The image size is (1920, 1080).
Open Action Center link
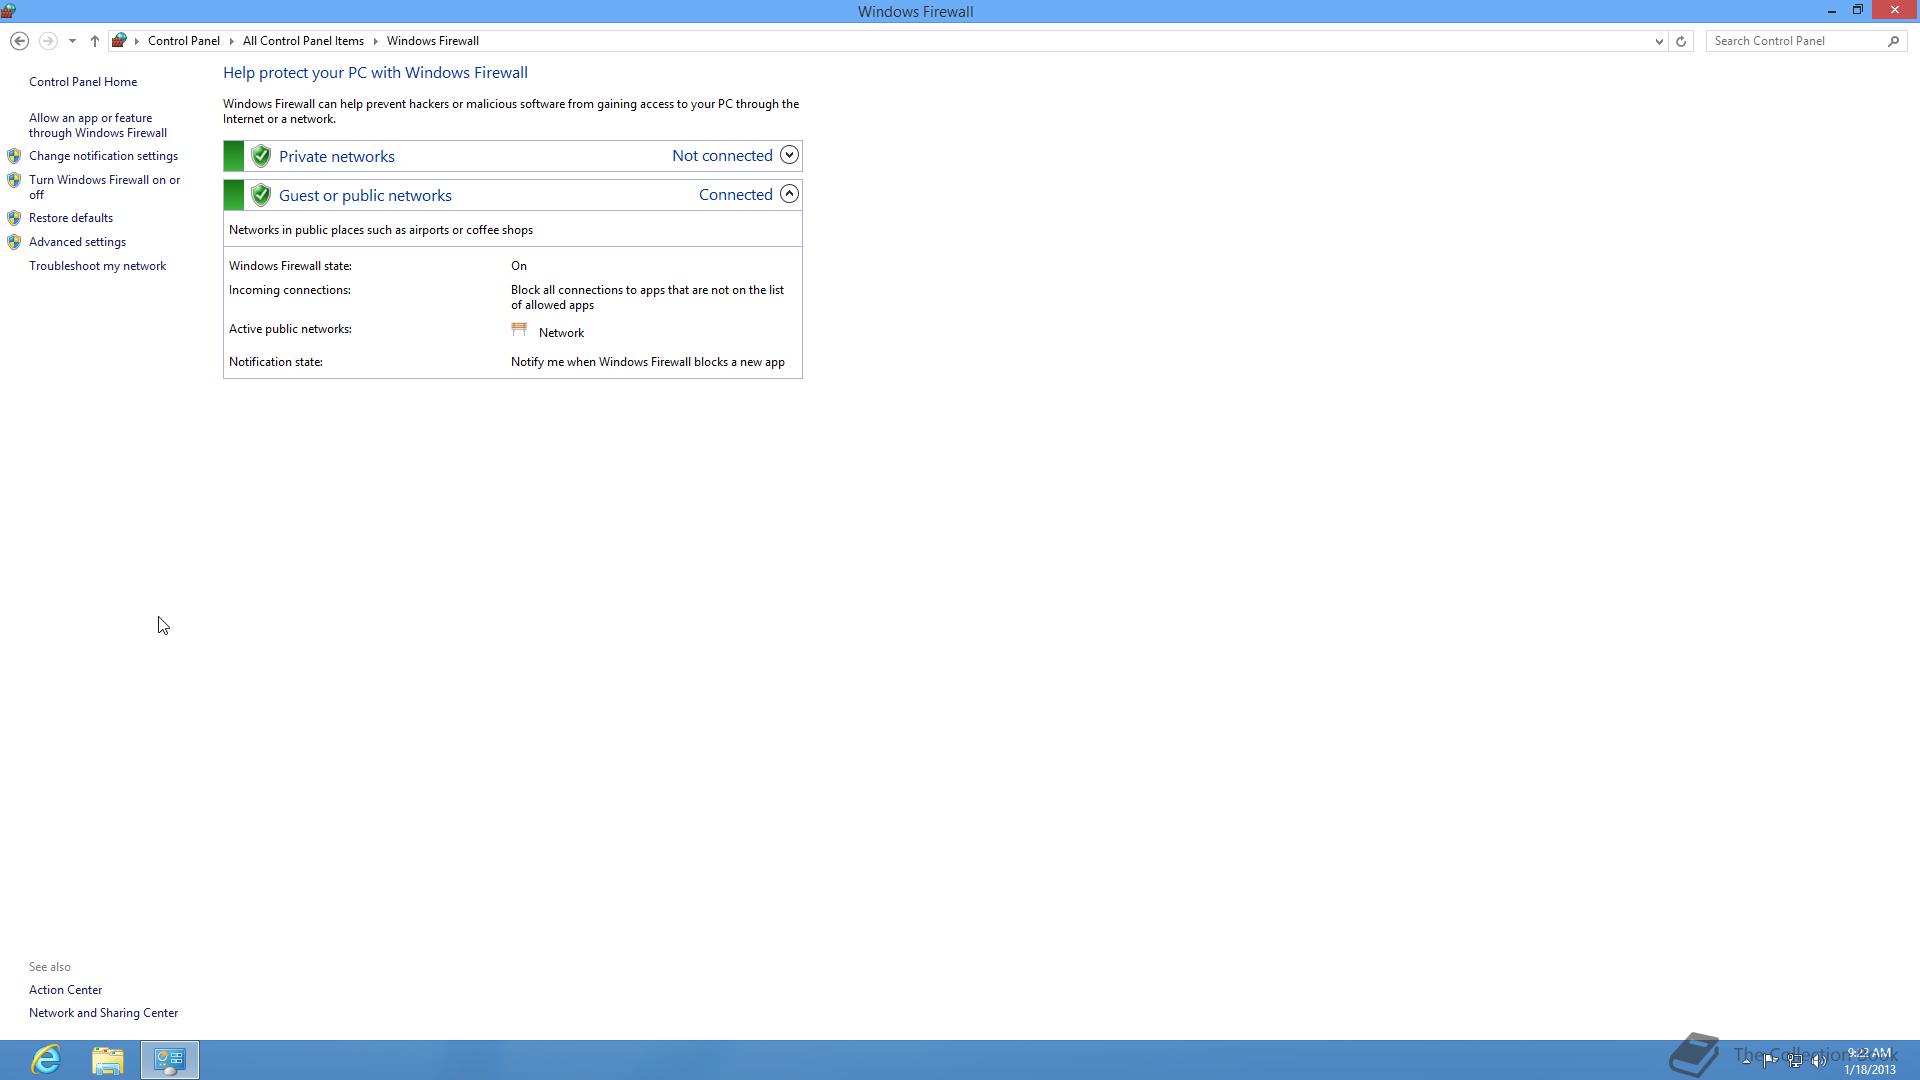(x=65, y=990)
